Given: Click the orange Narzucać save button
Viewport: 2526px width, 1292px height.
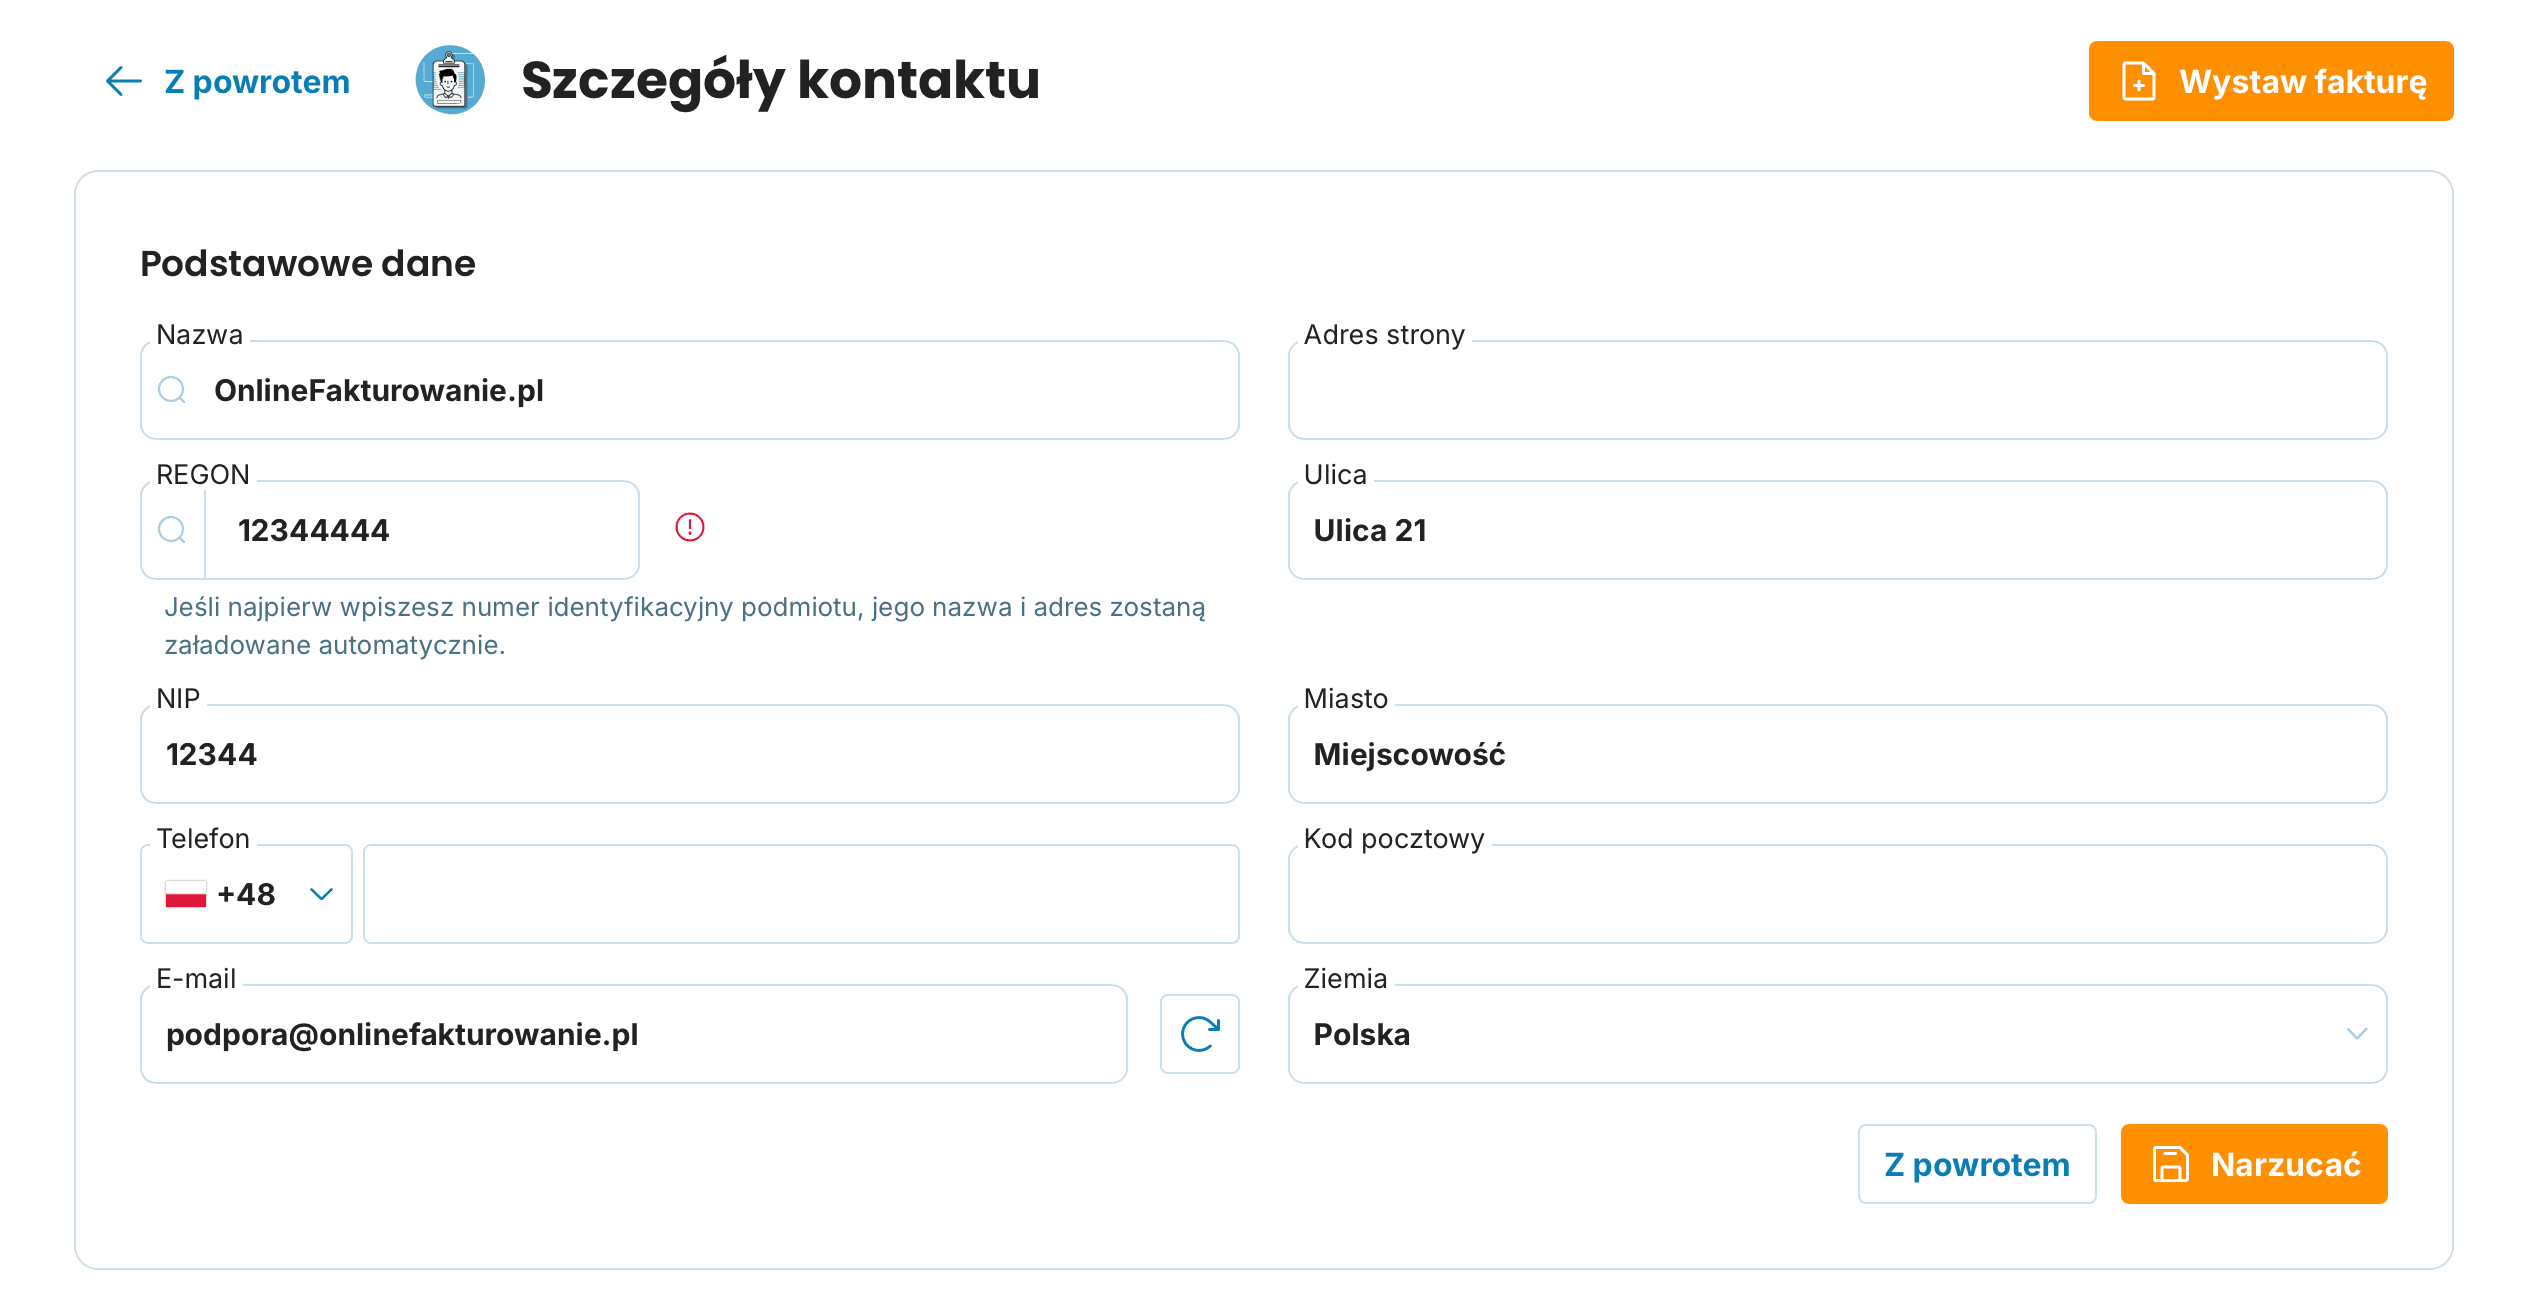Looking at the screenshot, I should (2254, 1164).
